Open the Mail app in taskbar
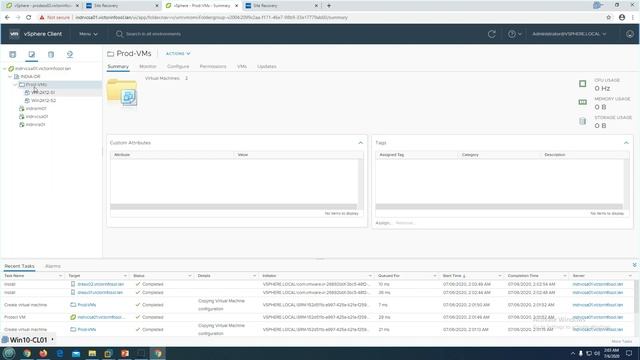The image size is (640, 360). pos(76,353)
